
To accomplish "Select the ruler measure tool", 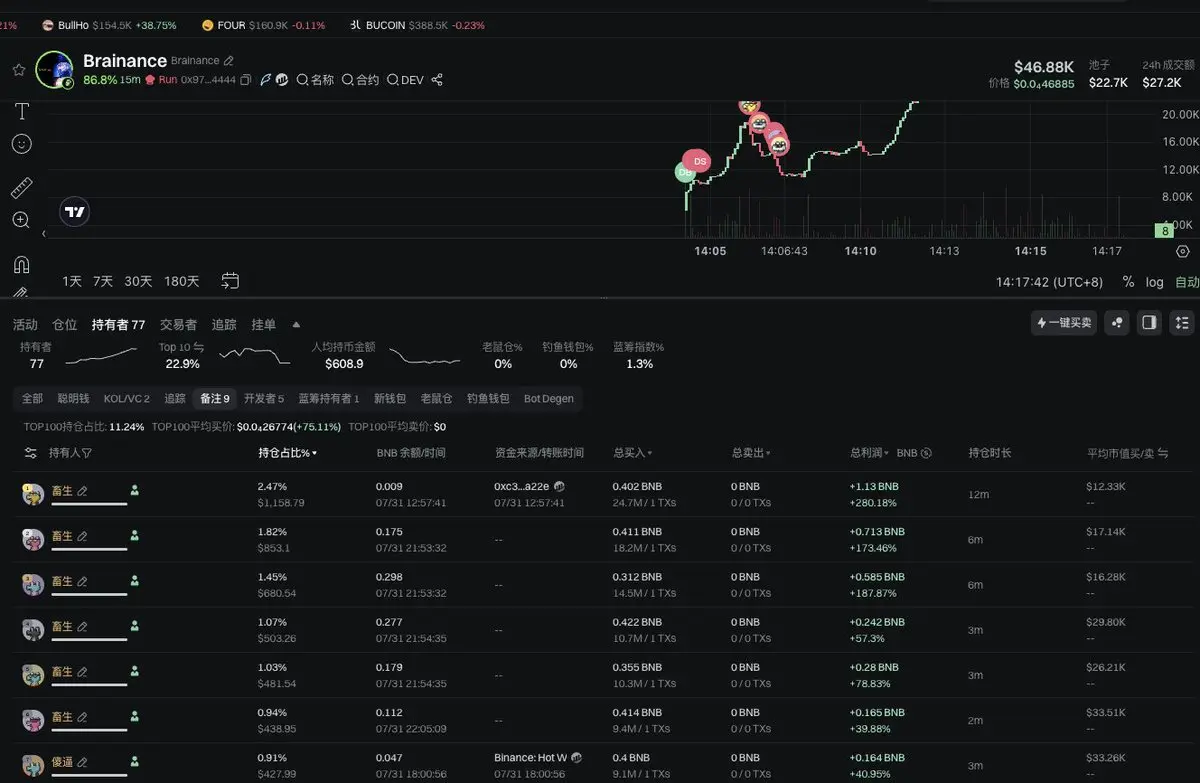I will [21, 188].
